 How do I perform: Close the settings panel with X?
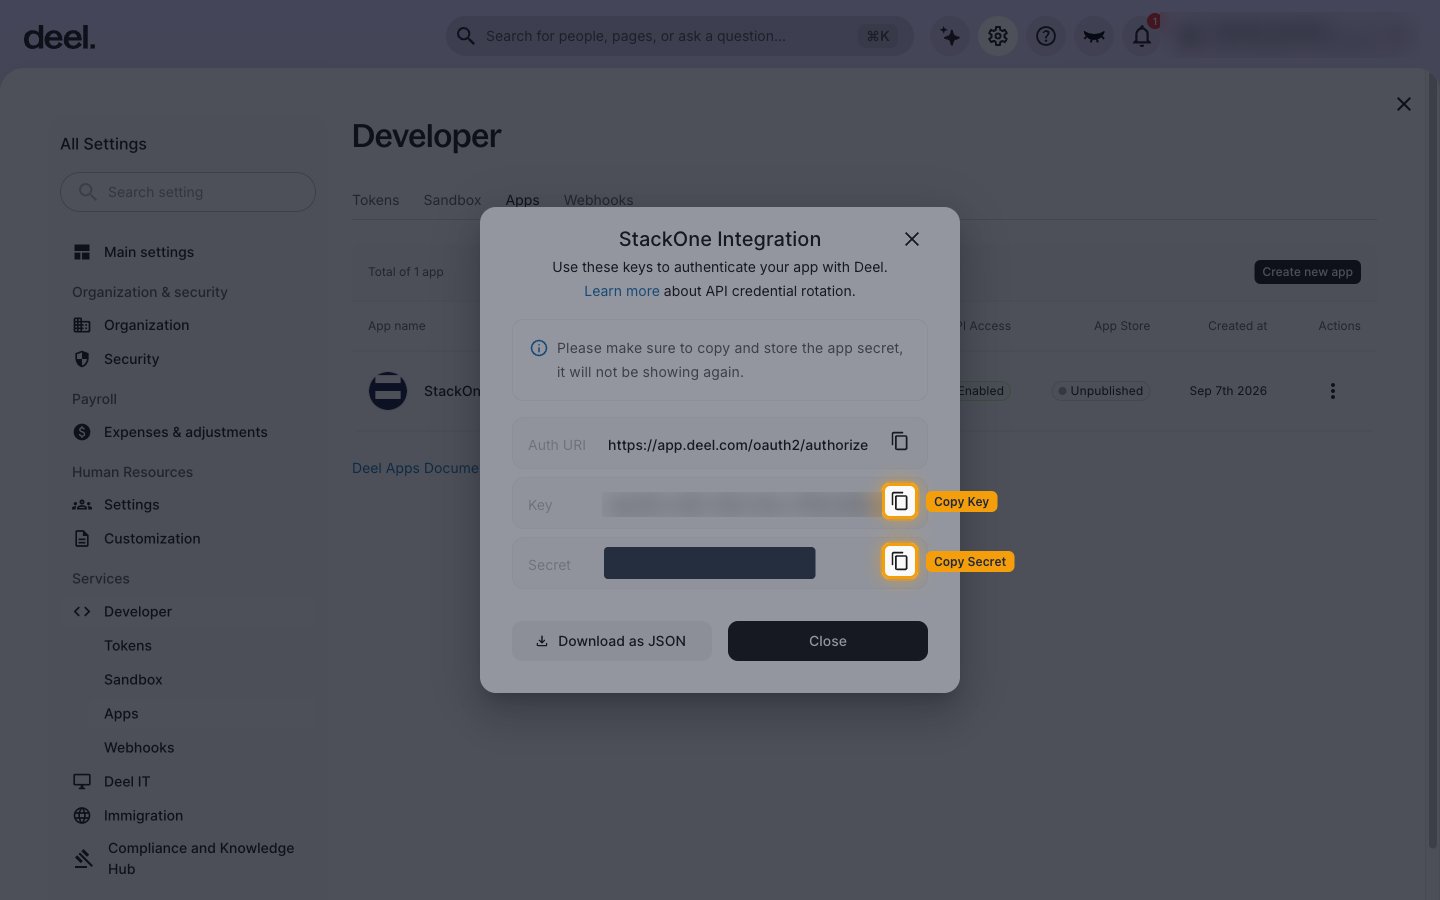pos(1404,104)
